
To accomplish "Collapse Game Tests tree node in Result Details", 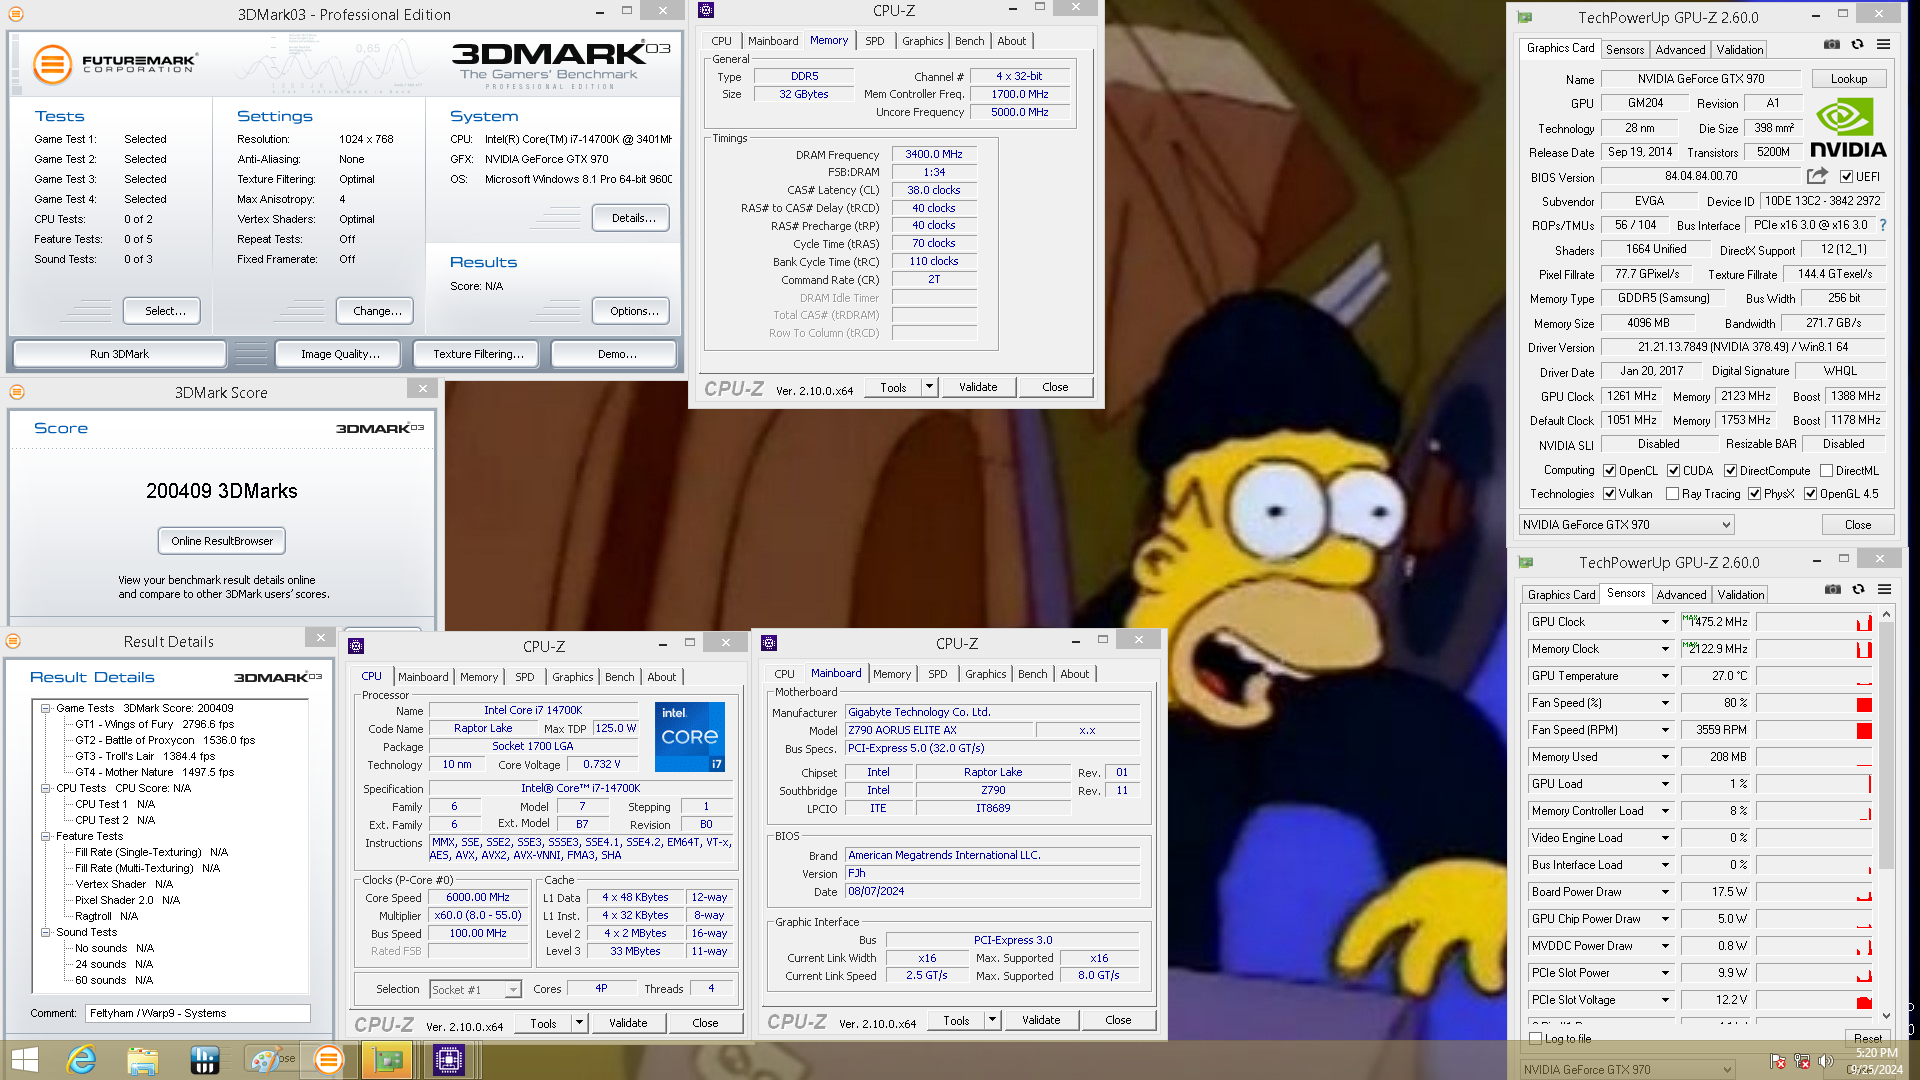I will point(45,708).
